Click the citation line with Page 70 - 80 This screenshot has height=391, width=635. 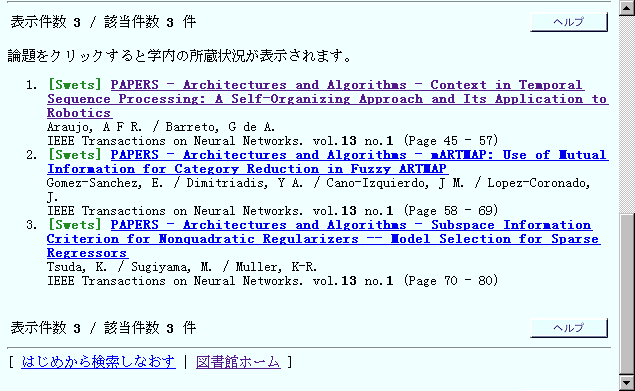click(x=273, y=281)
